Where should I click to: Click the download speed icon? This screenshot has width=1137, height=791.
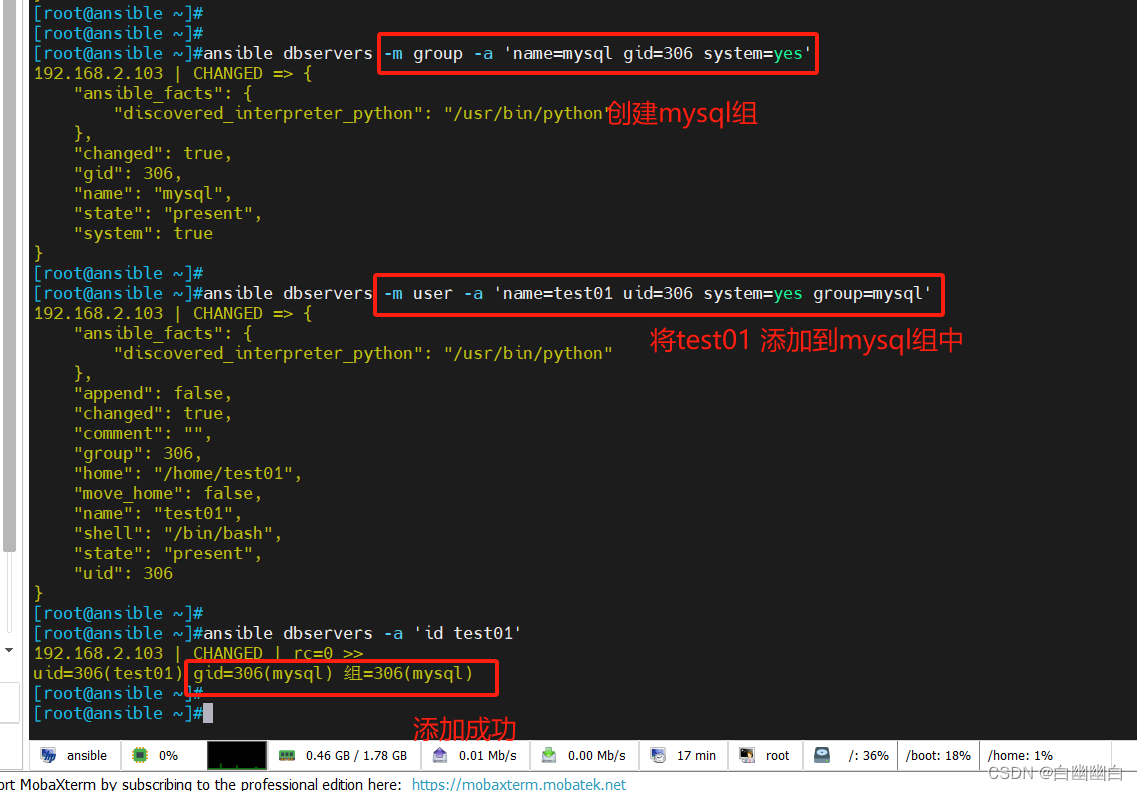coord(549,756)
